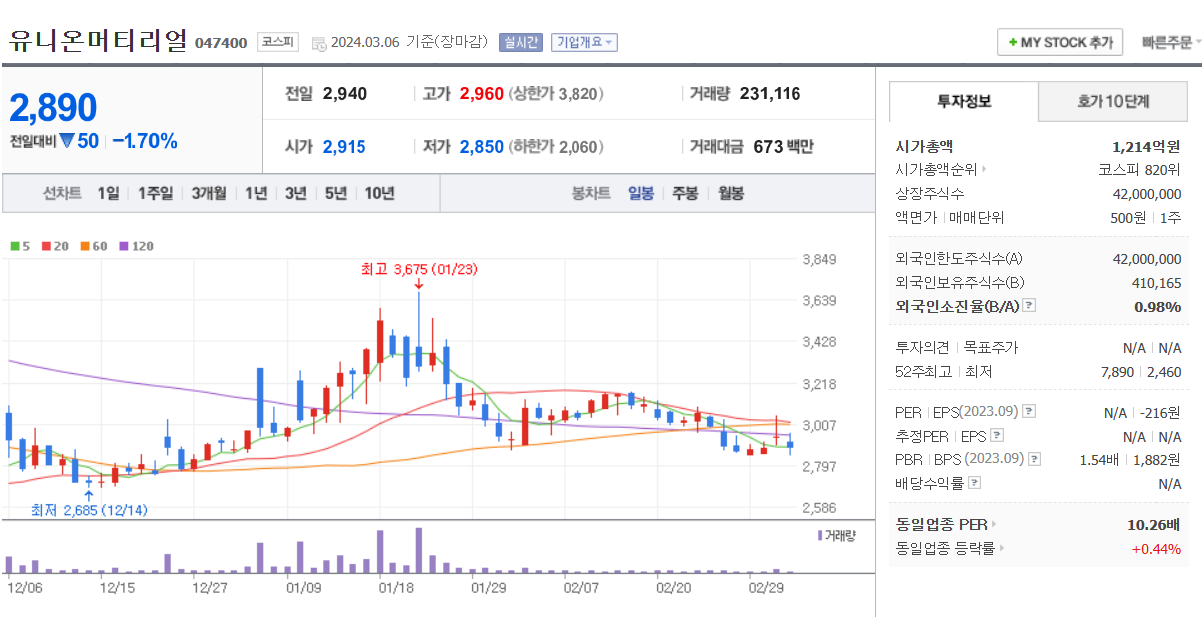1203x617 pixels.
Task: Open help icon next to PER EPS(2023.09)
Action: 1029,412
